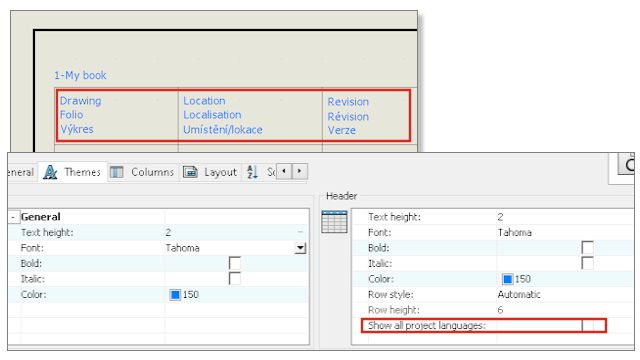Enable Italic checkbox in Header section
640x360 pixels.
(x=587, y=263)
